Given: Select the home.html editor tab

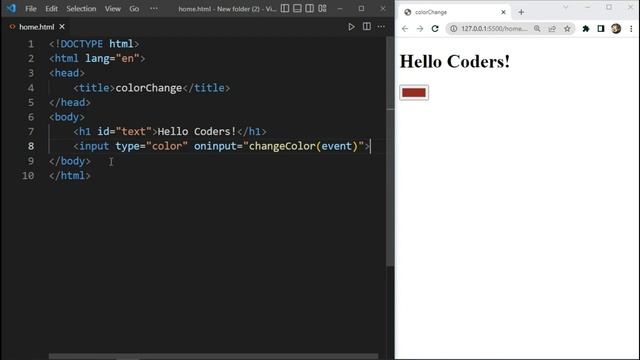Looking at the screenshot, I should coord(36,27).
